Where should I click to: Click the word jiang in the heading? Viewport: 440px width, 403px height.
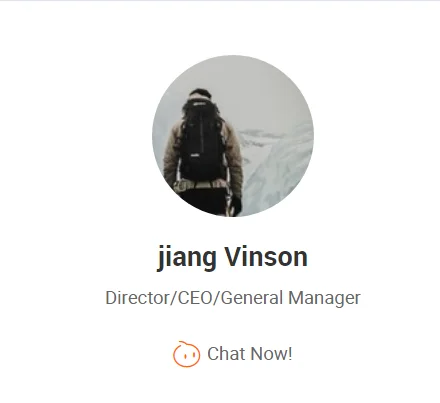pyautogui.click(x=187, y=257)
